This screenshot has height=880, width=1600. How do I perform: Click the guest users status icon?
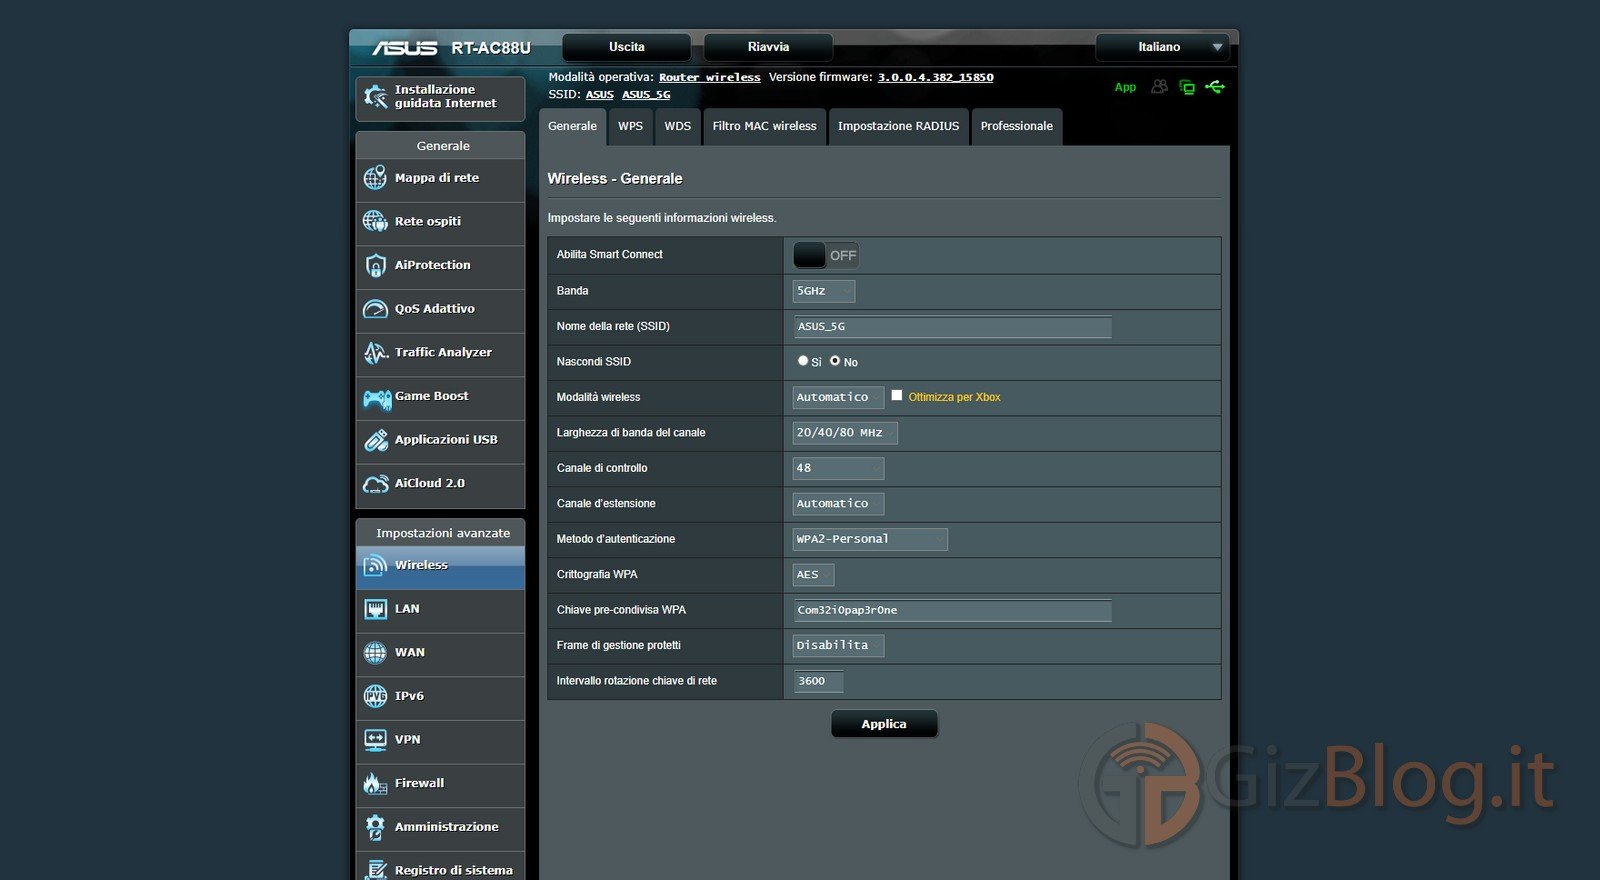(1159, 87)
